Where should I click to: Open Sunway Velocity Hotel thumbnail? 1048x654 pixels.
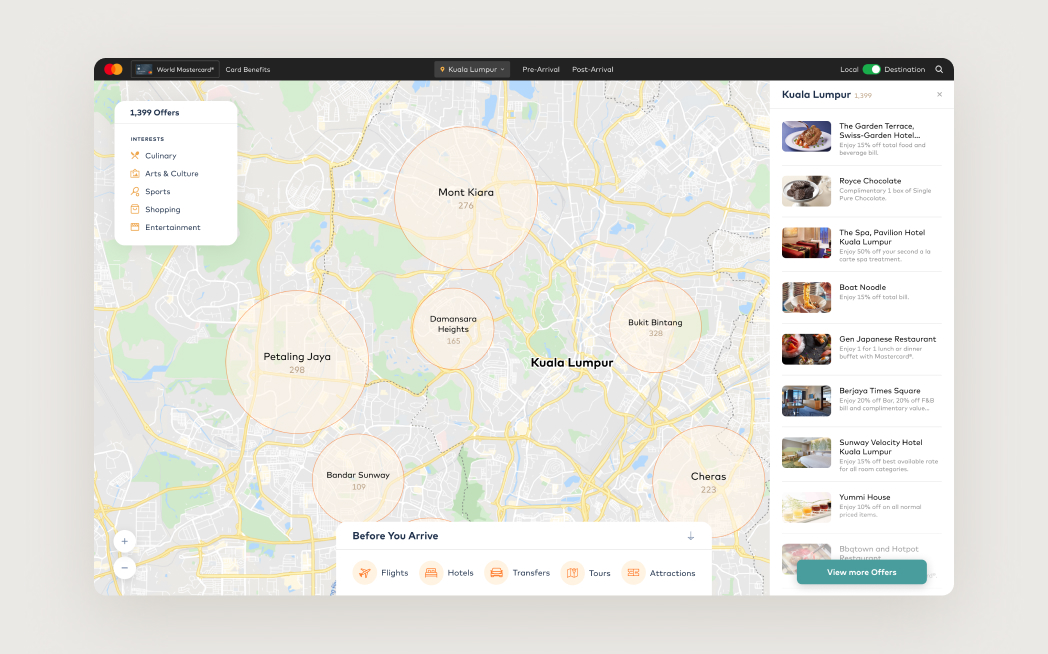tap(807, 453)
